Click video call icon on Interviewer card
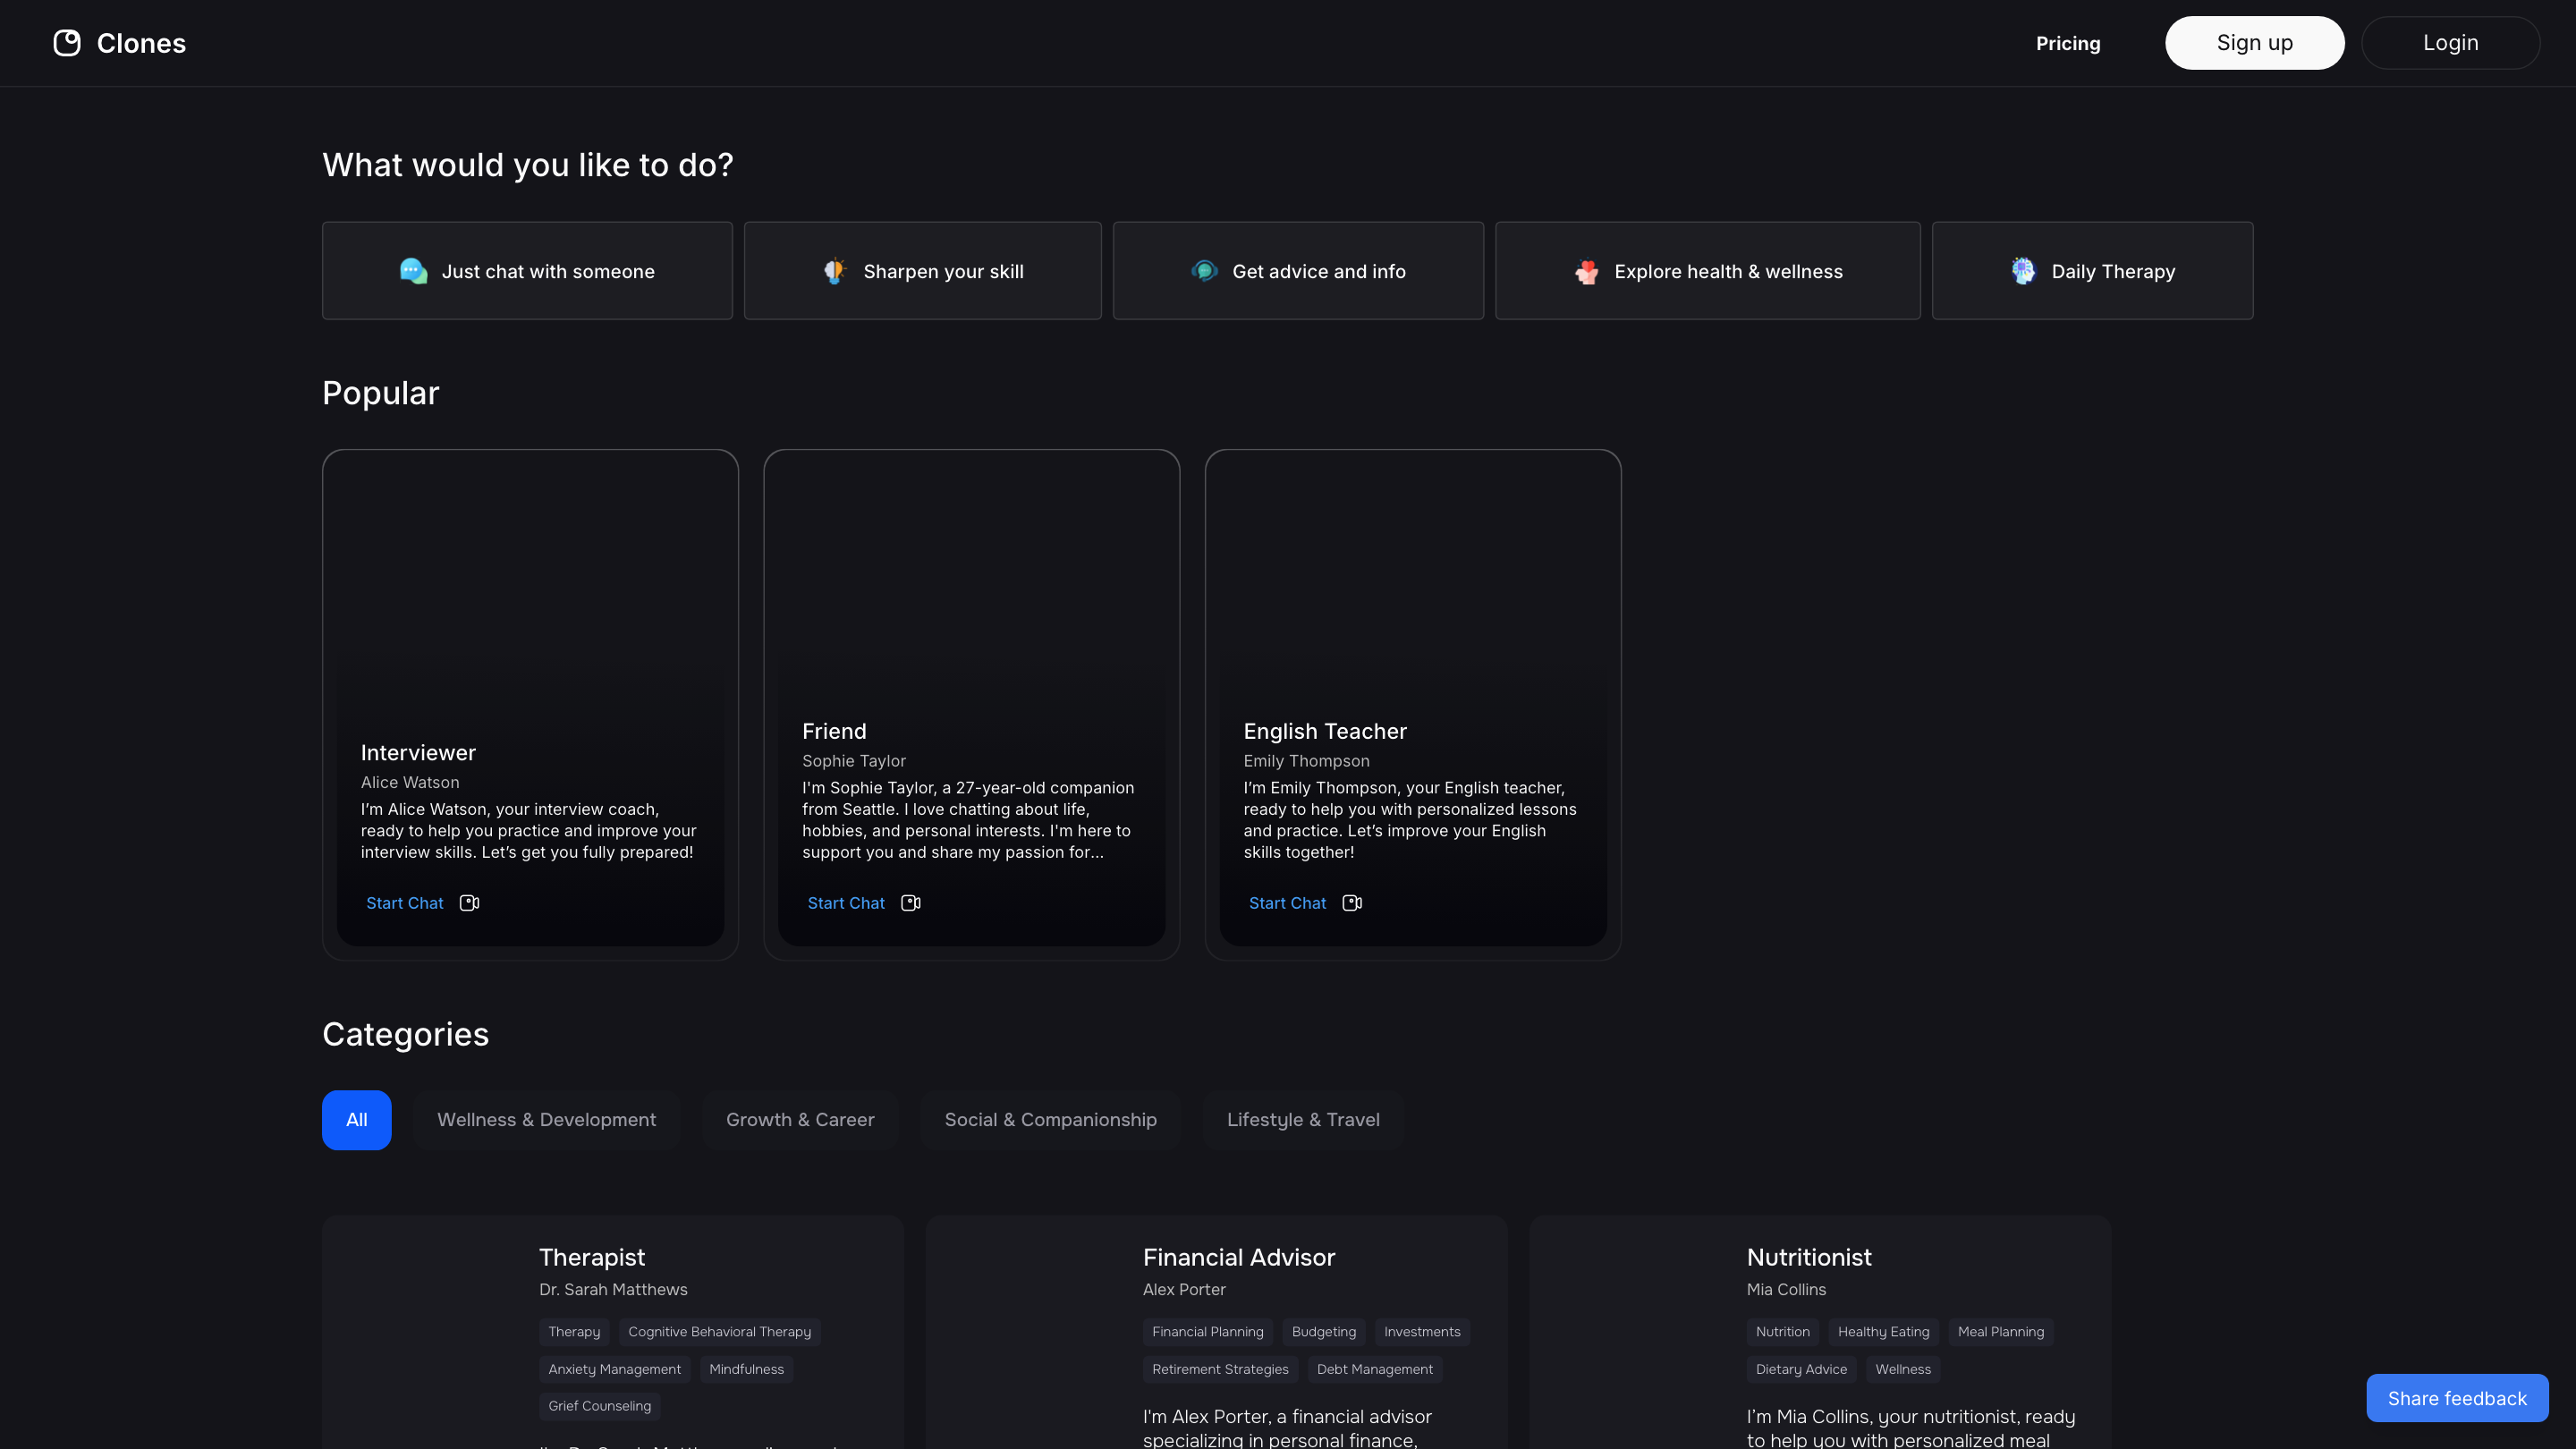2576x1449 pixels. [x=469, y=903]
